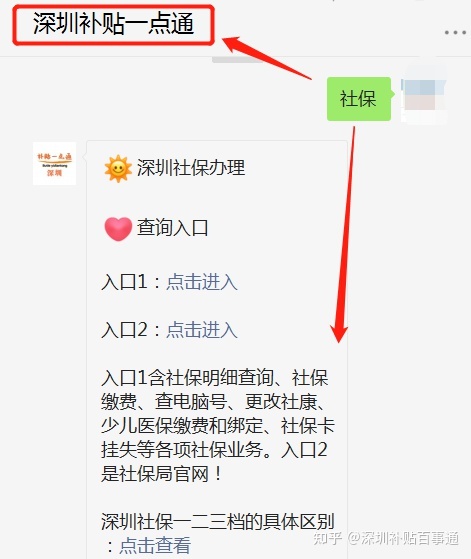Click the 深圳社保一二三档的具体区别 text
The width and height of the screenshot is (471, 559).
pos(217,522)
